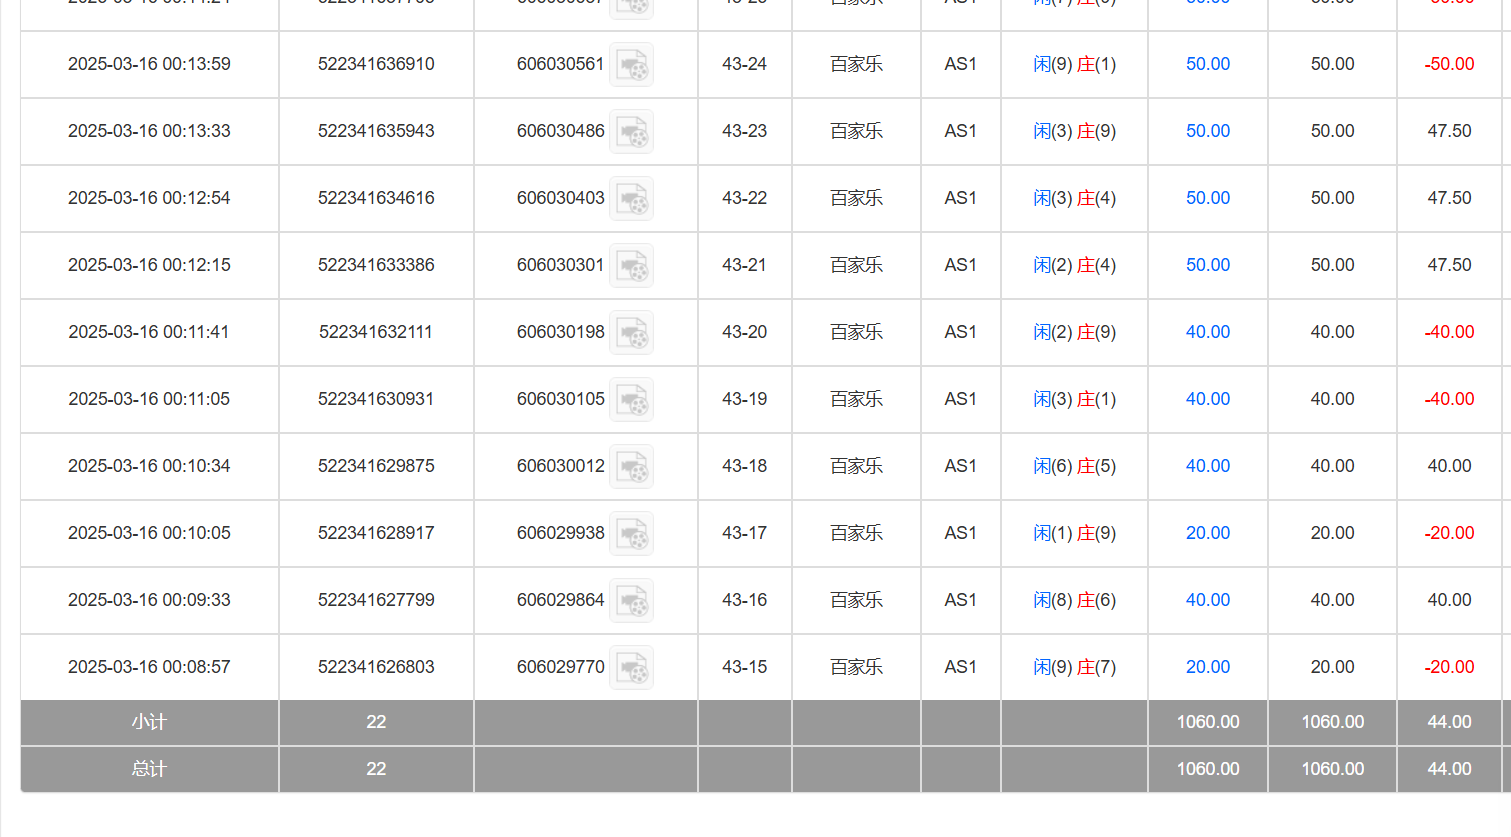
Task: Click timestamp 2025-03-16 00:10:34
Action: click(149, 466)
